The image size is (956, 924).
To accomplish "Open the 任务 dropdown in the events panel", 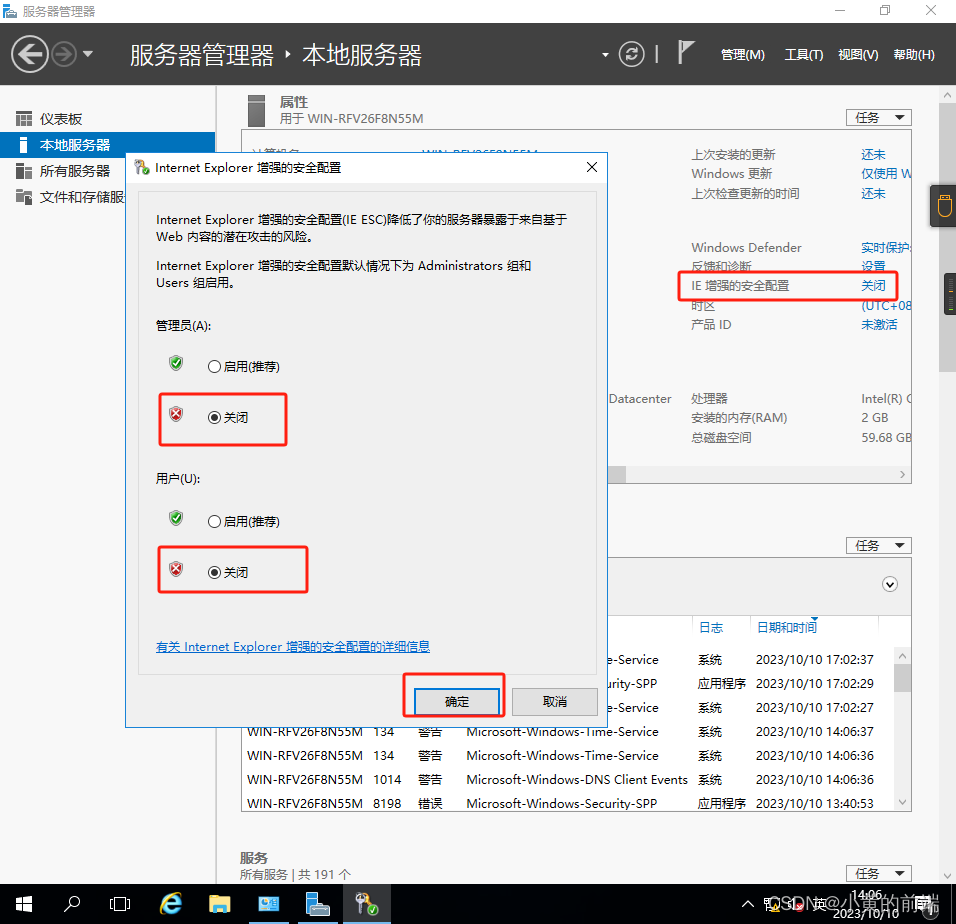I will tap(878, 545).
